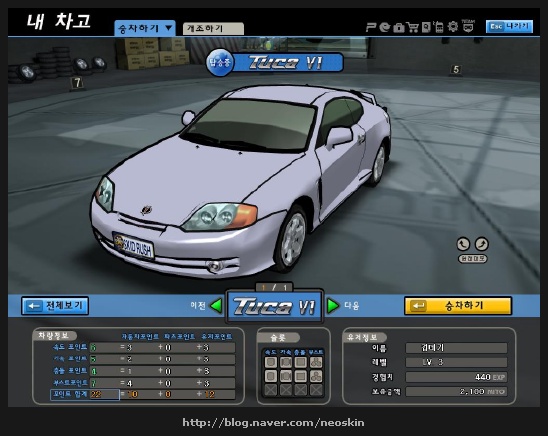Click locked third-row 충돌 slot
The width and height of the screenshot is (548, 436).
(x=301, y=390)
